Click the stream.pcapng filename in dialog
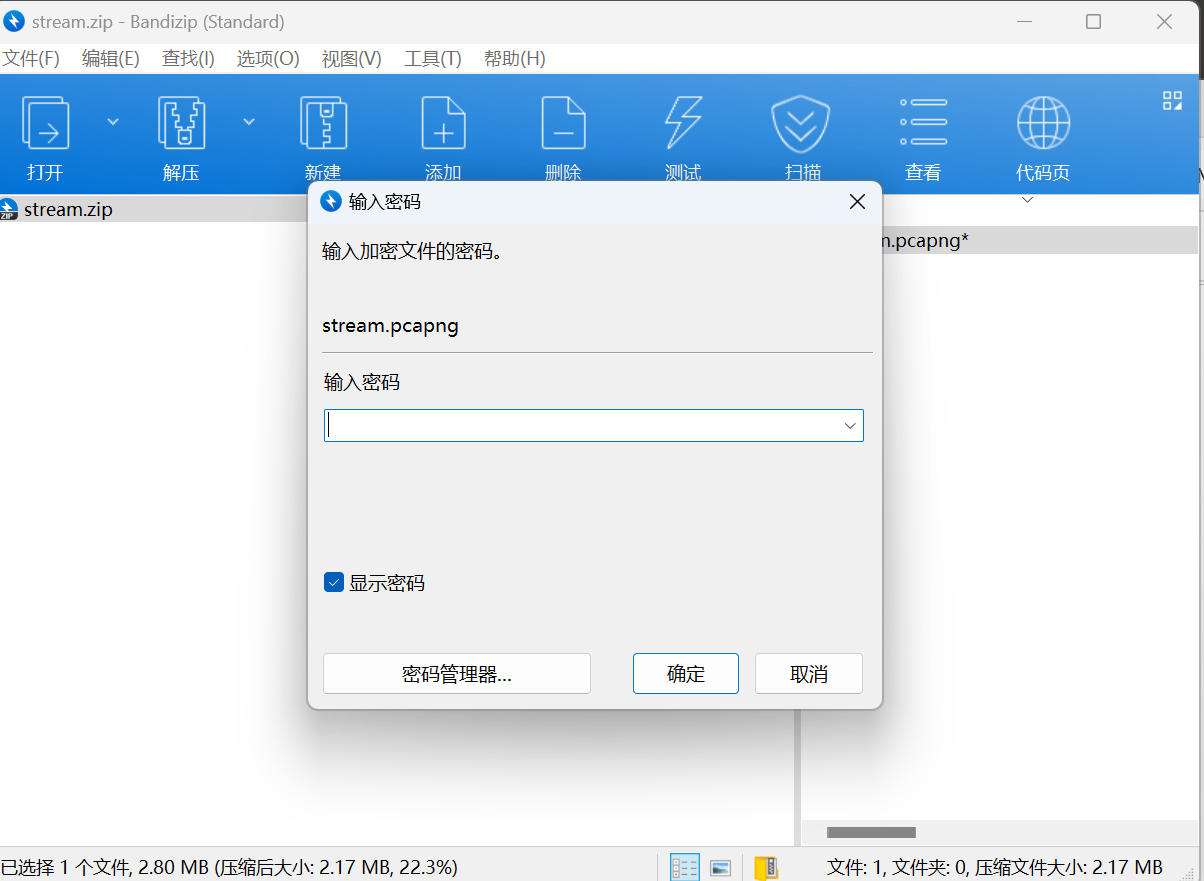This screenshot has height=881, width=1204. 390,326
